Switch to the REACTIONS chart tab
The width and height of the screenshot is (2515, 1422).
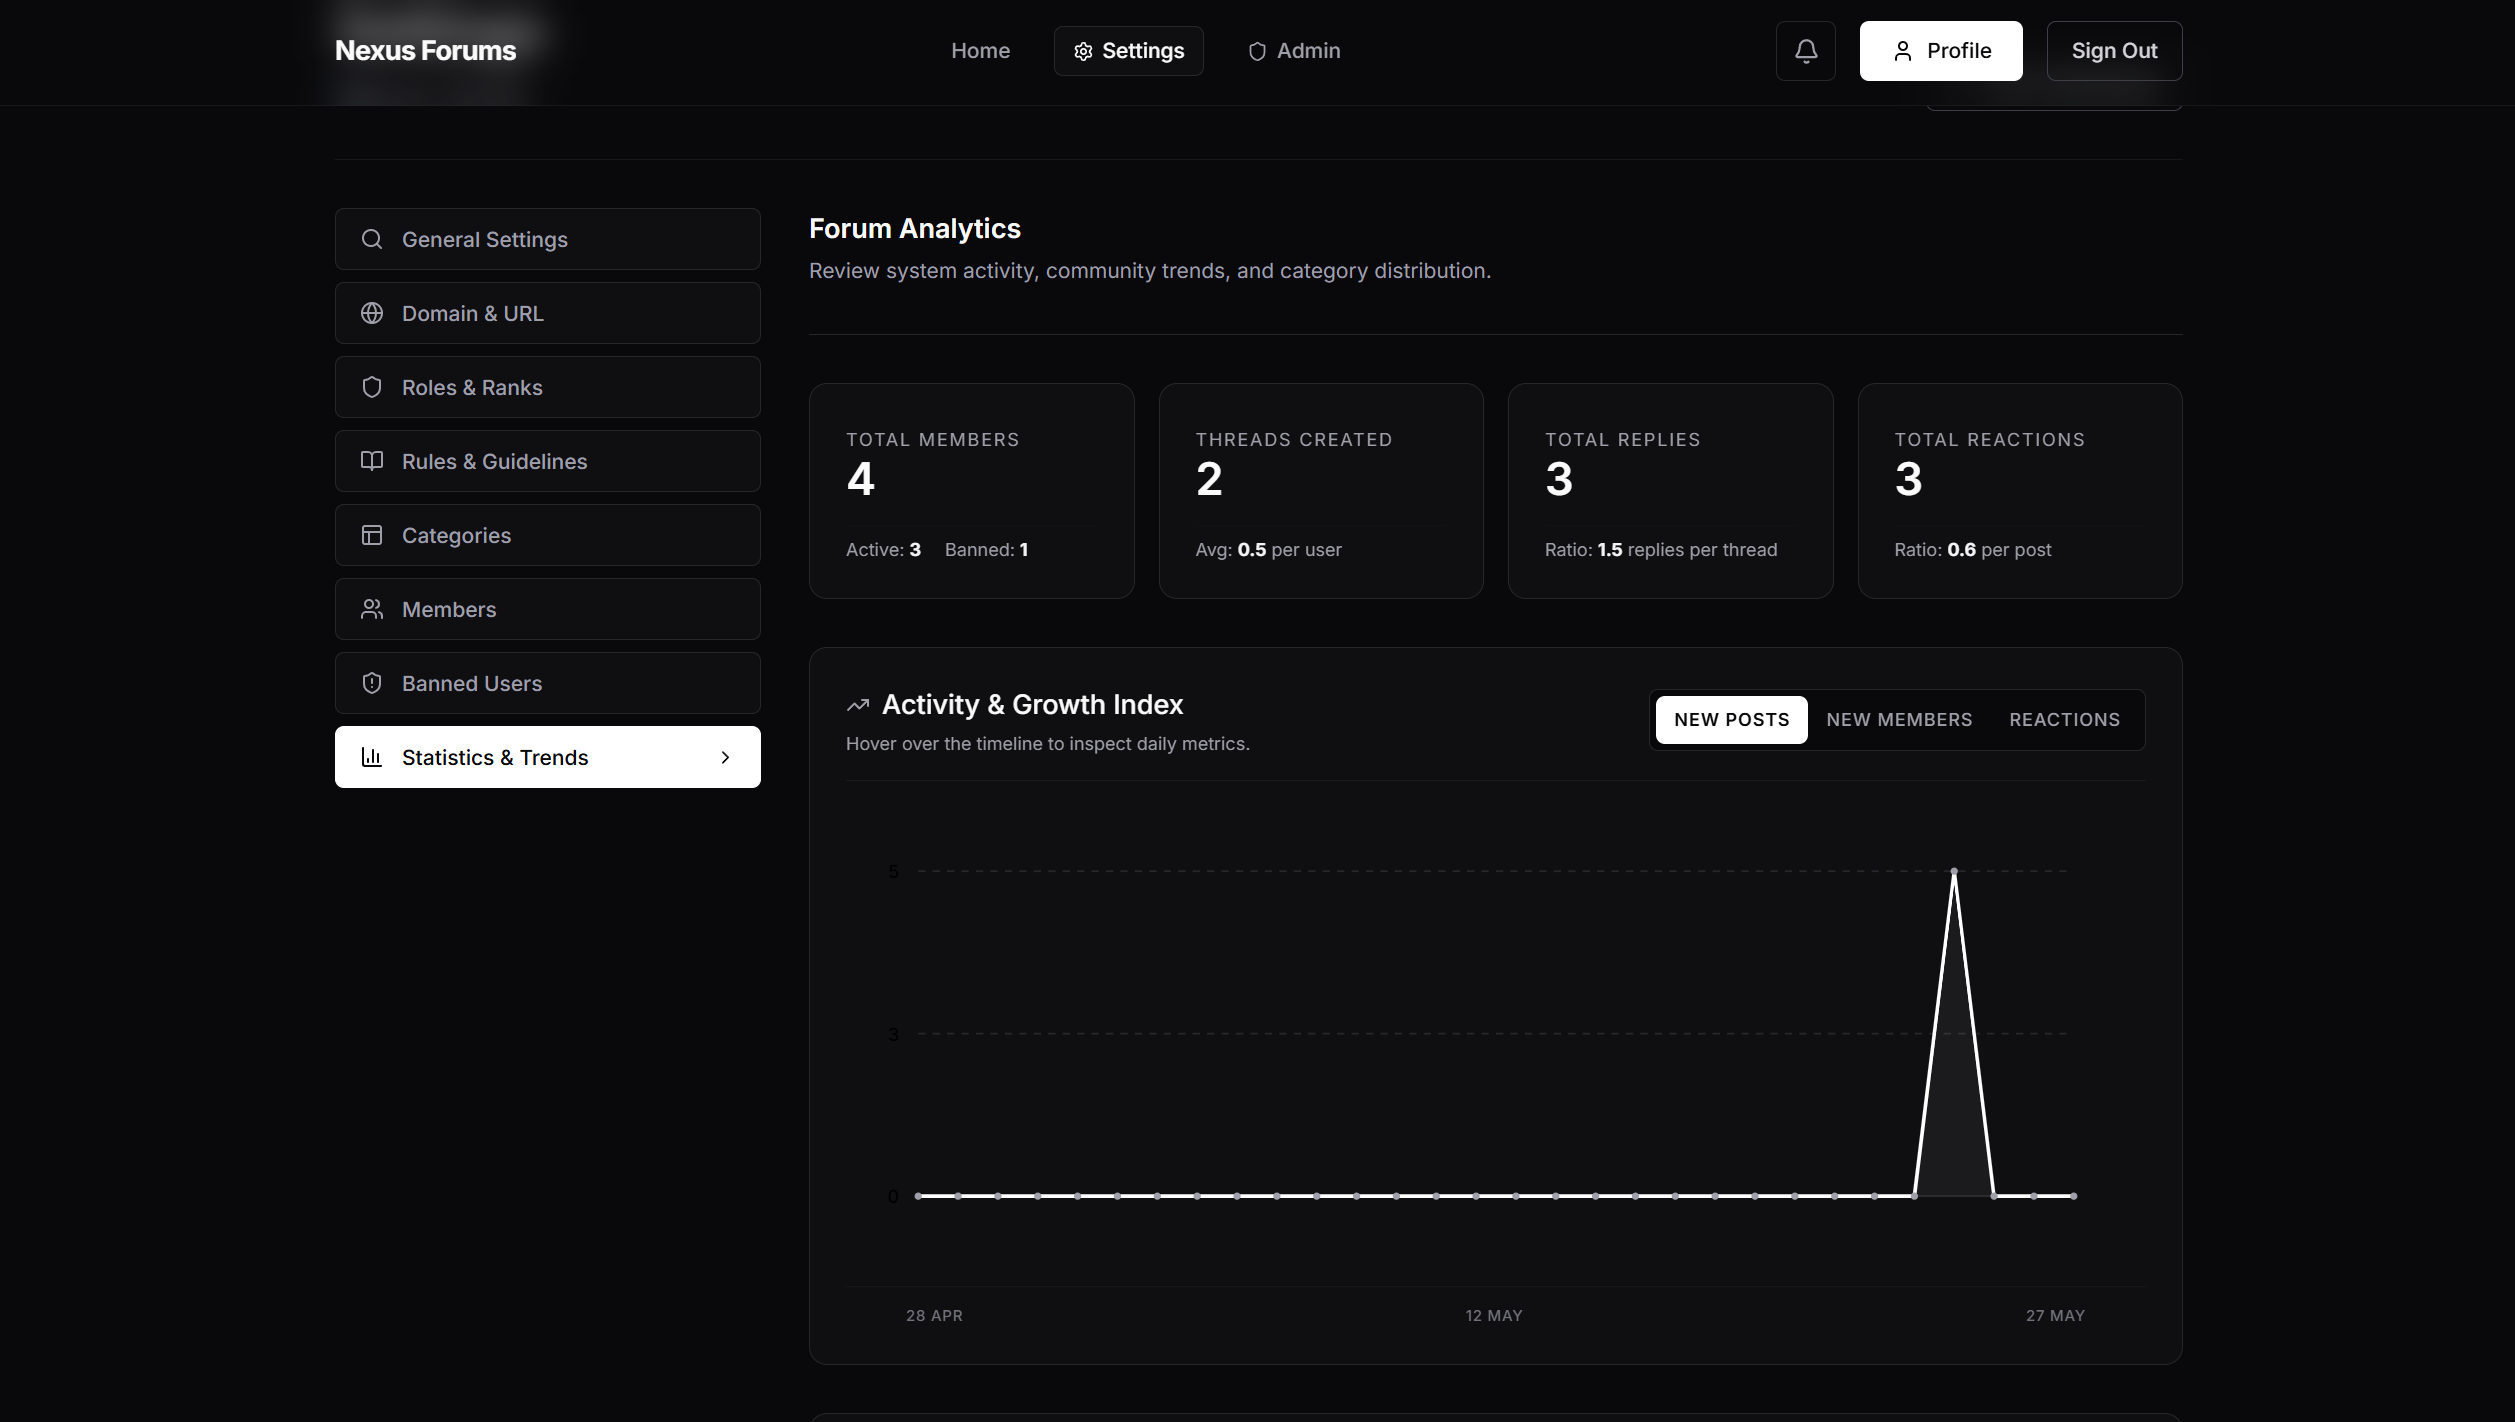(x=2064, y=720)
